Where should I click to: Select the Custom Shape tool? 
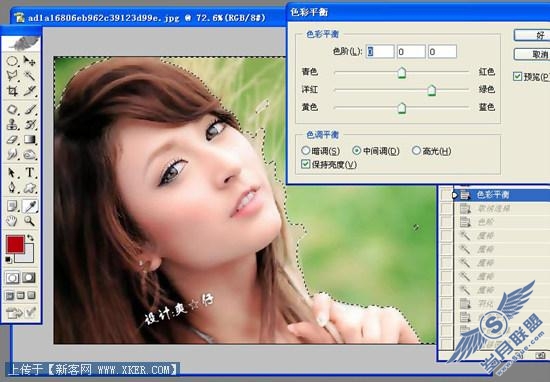(x=30, y=188)
